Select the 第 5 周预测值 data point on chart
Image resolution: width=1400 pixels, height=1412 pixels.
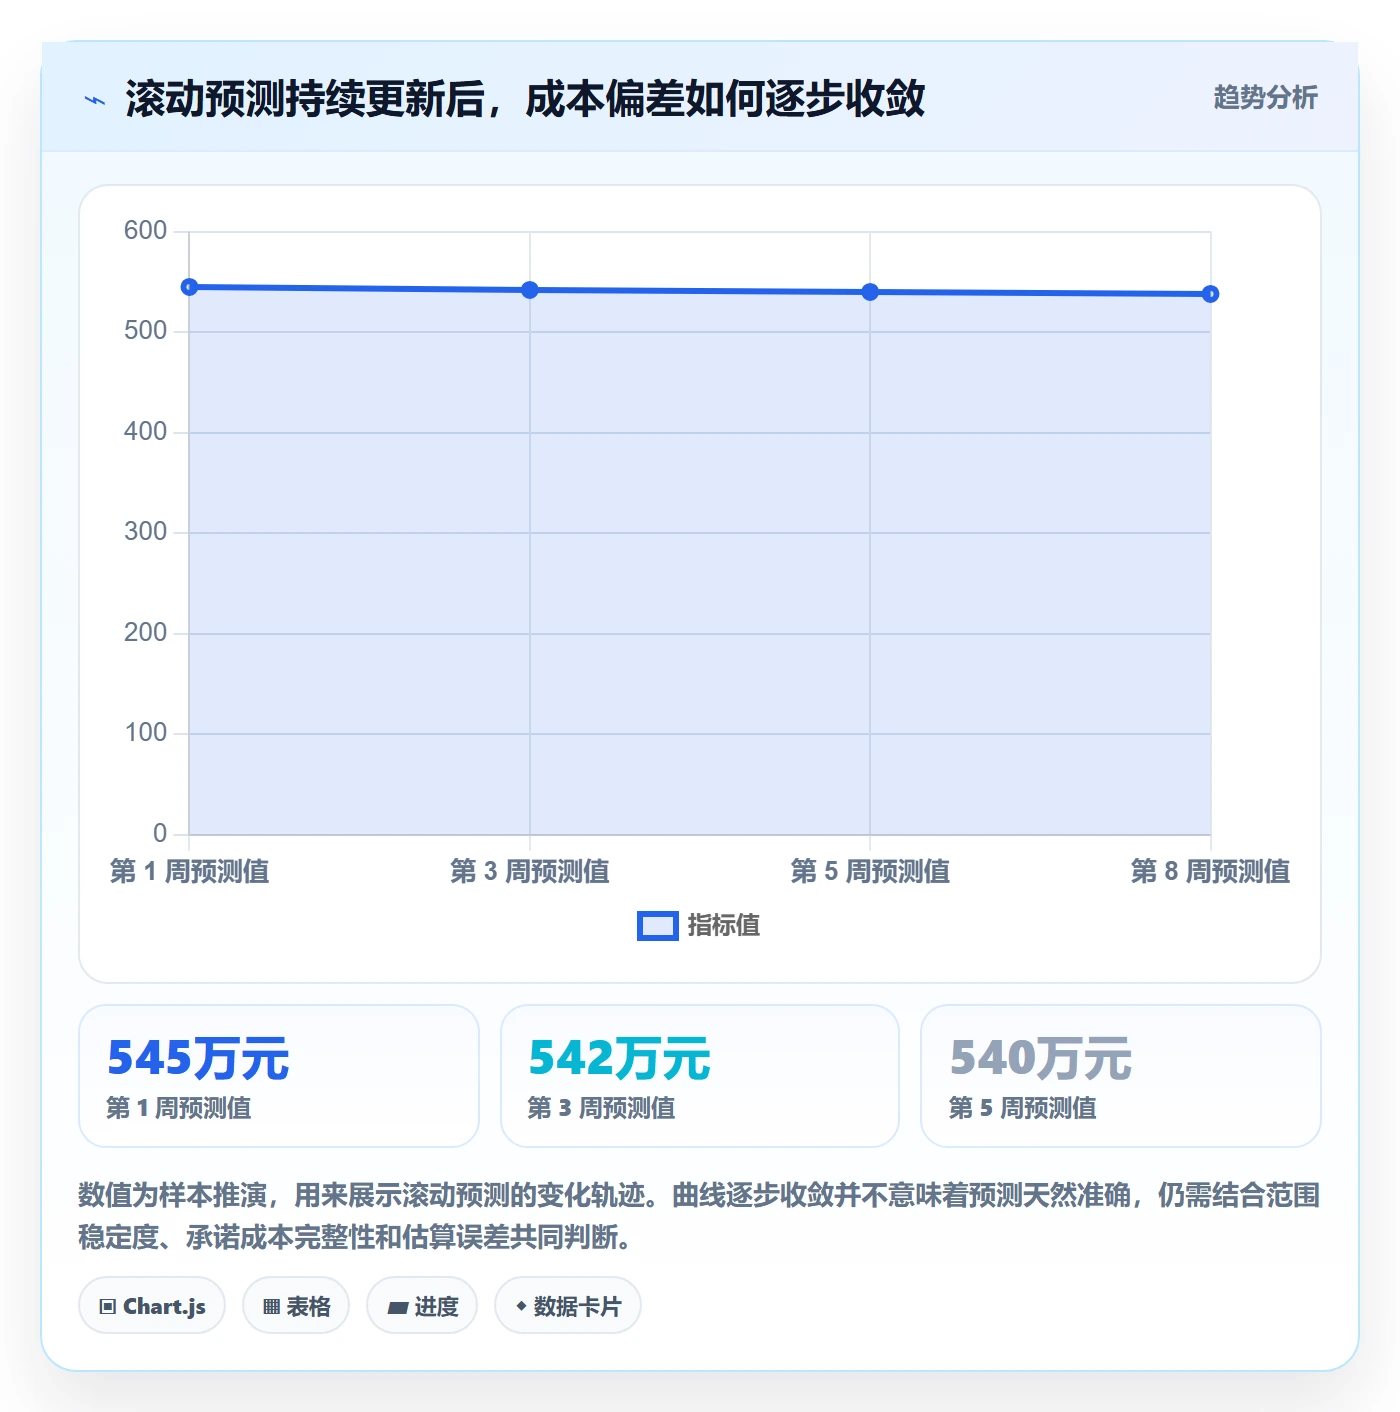870,292
